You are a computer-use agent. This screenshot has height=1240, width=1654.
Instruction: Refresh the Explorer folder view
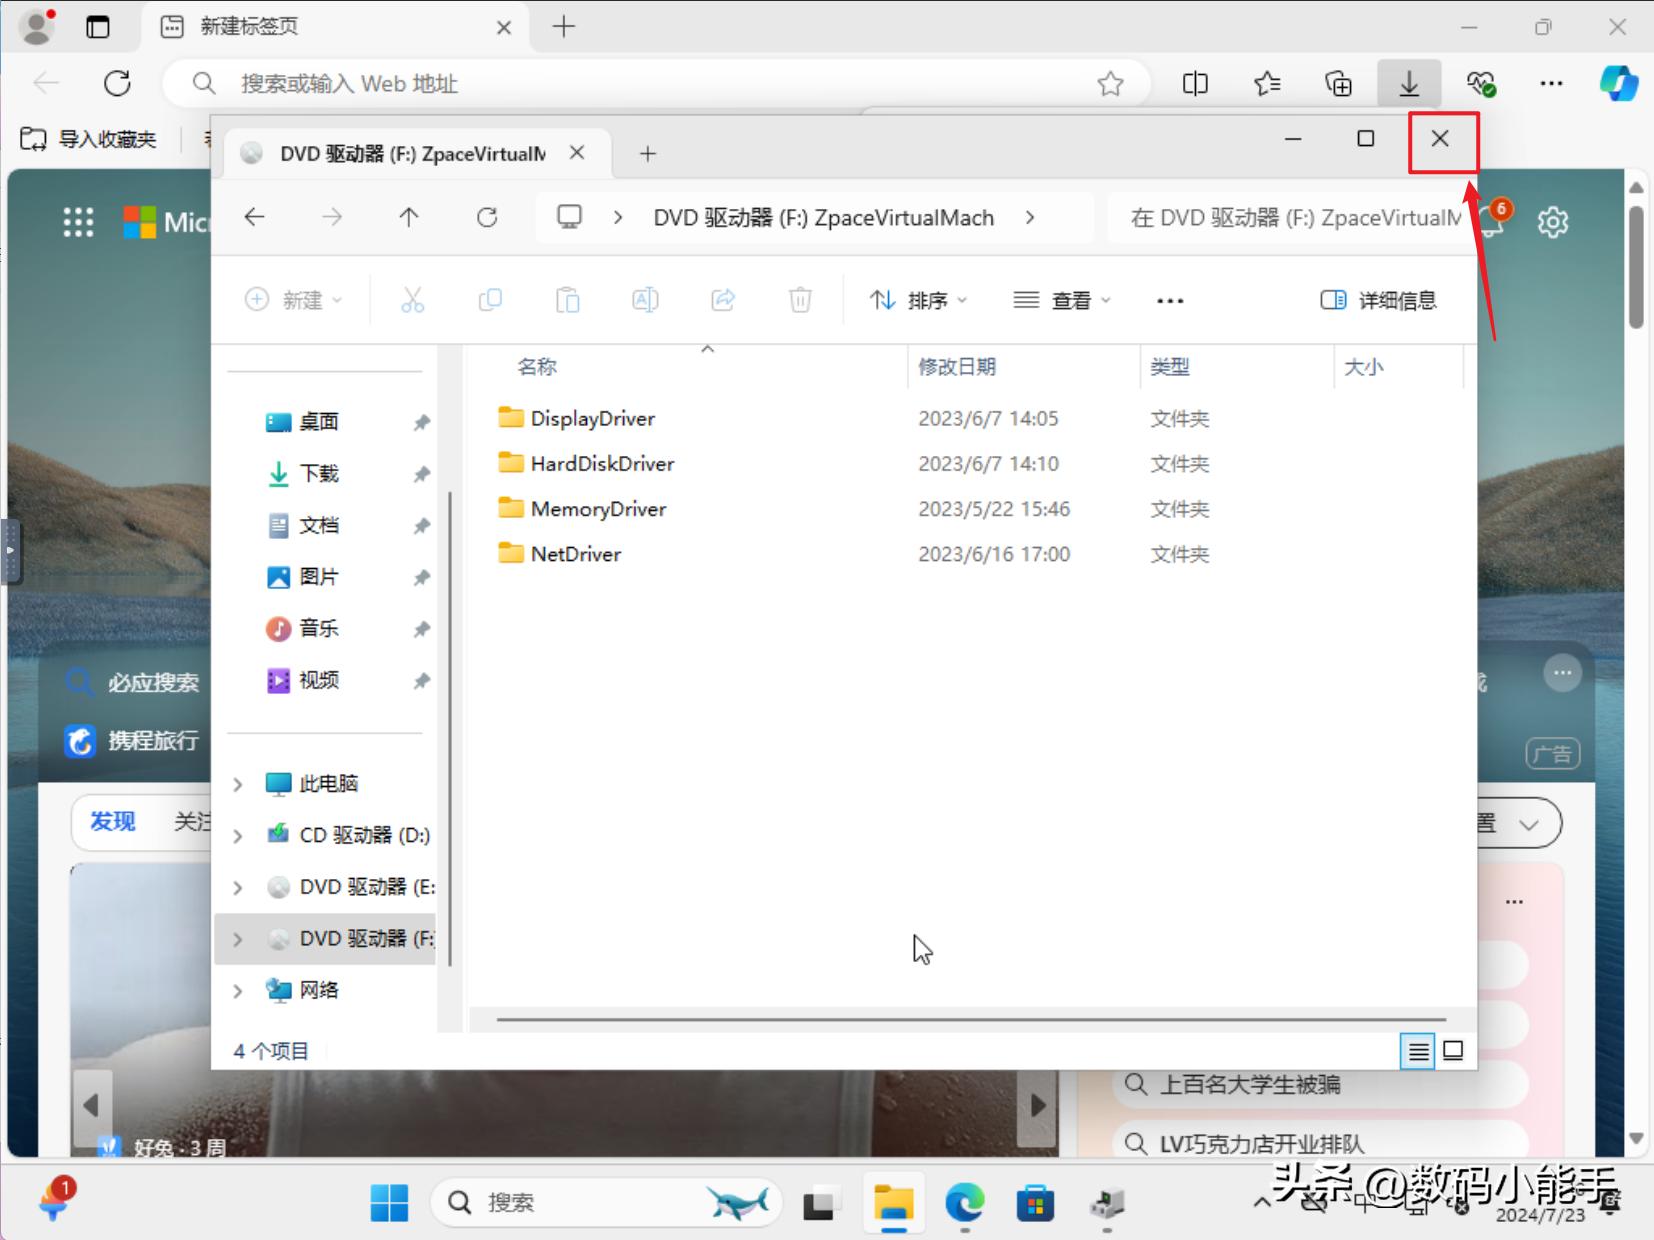(487, 217)
